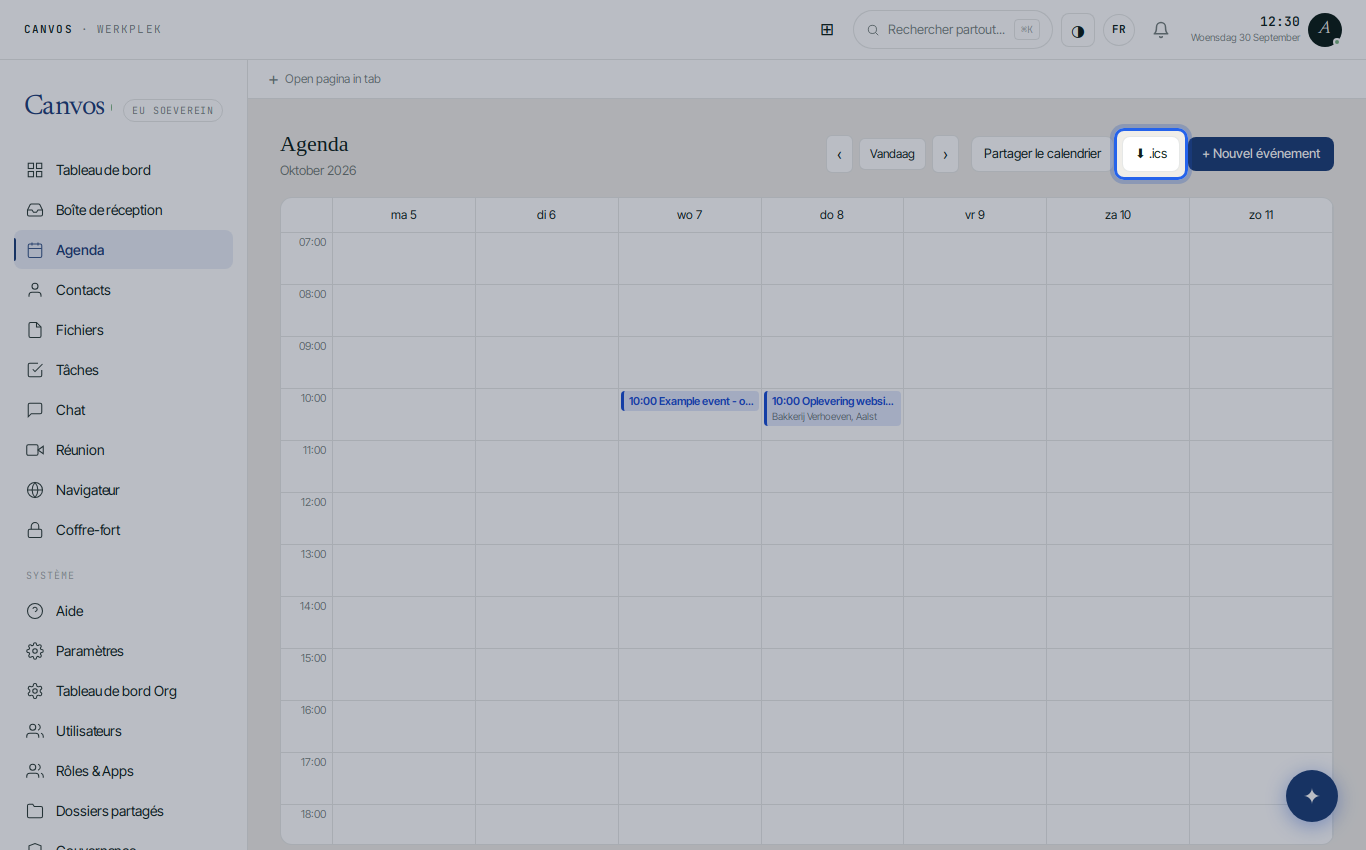Click the plus icon beside Open pagina in tab
The image size is (1366, 850).
tap(273, 80)
